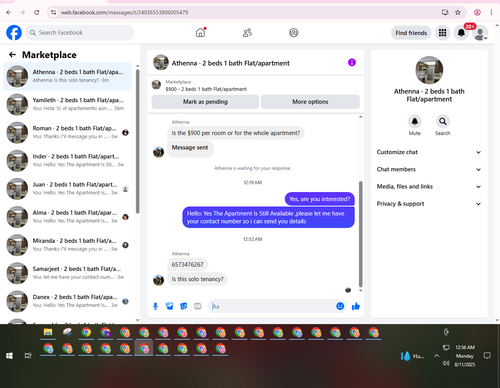Image resolution: width=500 pixels, height=388 pixels.
Task: Open Athenna conversation in list
Action: click(x=67, y=76)
